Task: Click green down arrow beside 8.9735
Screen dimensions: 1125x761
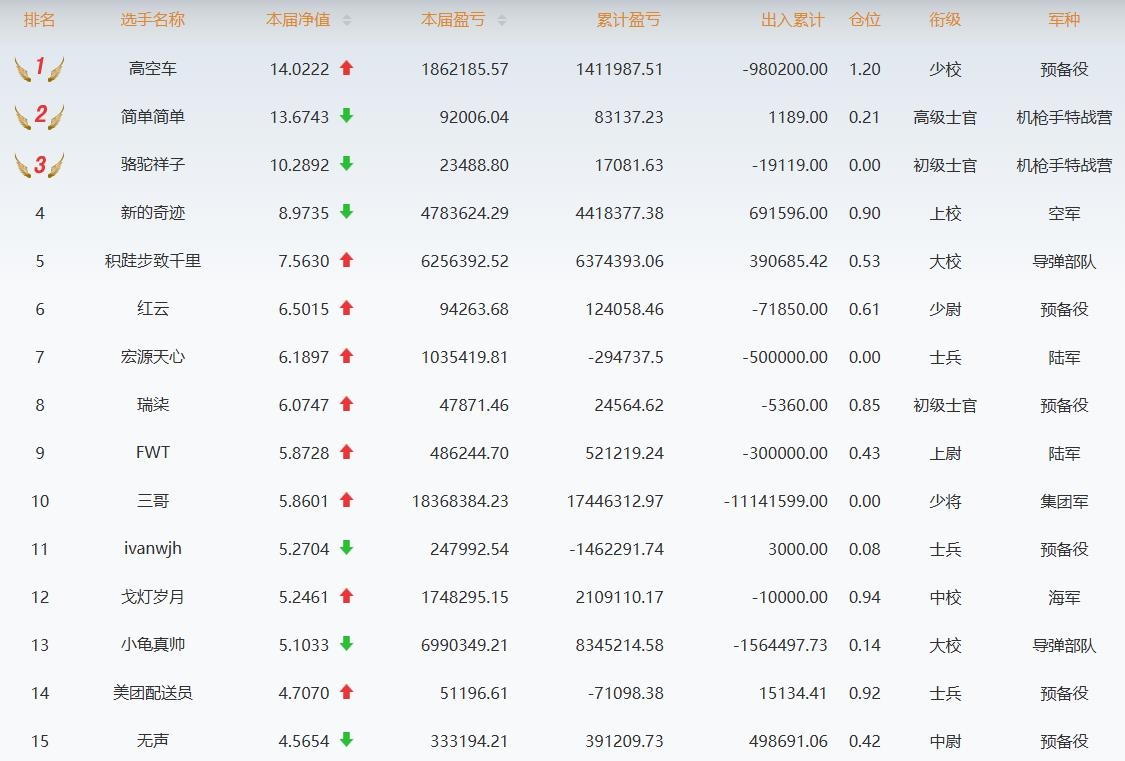Action: [x=347, y=212]
